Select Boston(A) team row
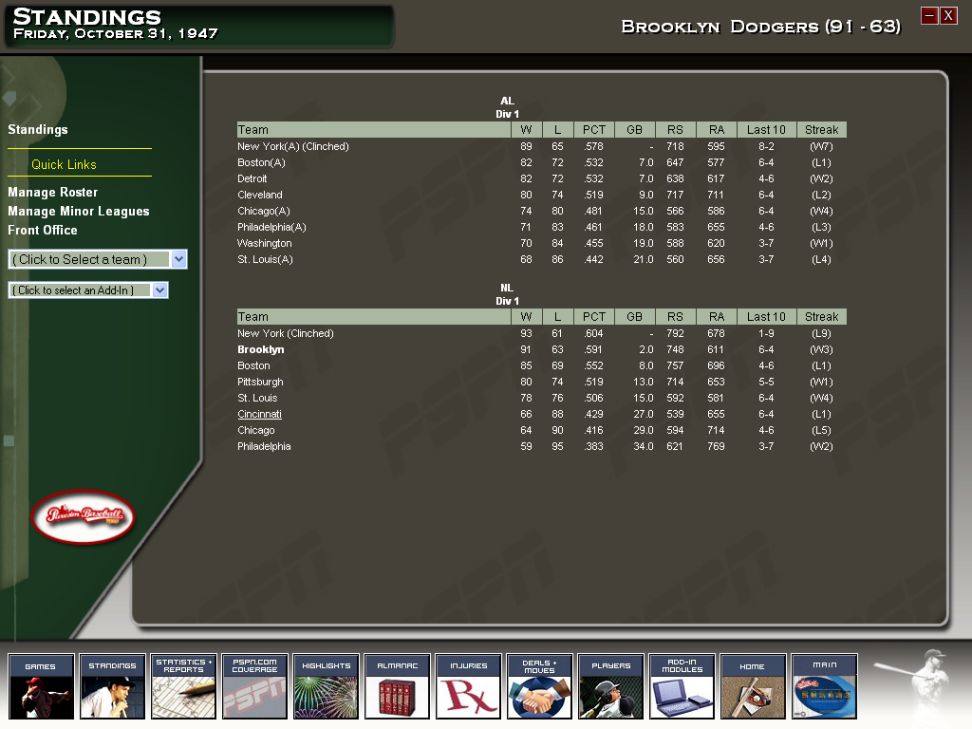Image resolution: width=972 pixels, height=729 pixels. pyautogui.click(x=541, y=162)
